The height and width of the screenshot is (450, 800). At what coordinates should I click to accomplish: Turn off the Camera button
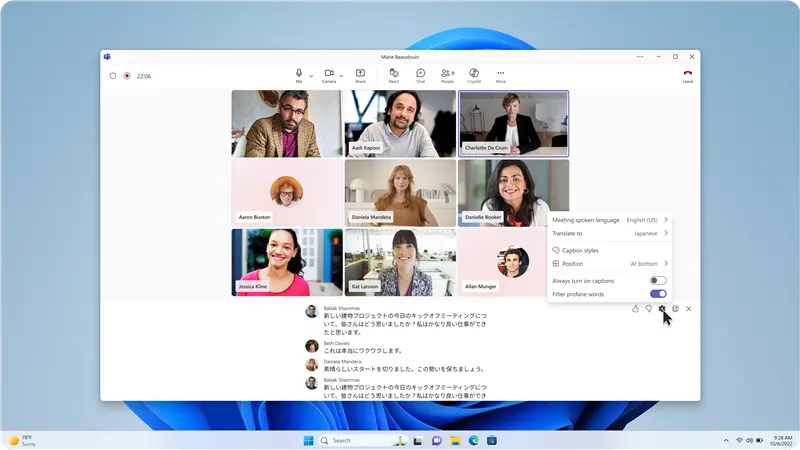pyautogui.click(x=329, y=76)
